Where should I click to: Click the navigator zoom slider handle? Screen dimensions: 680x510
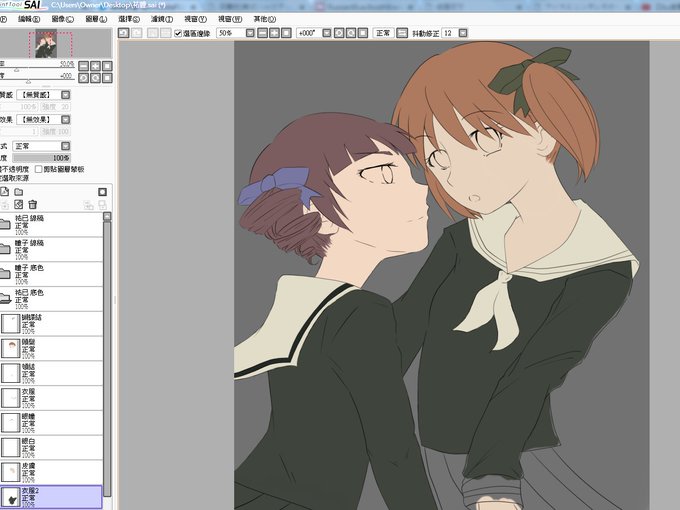point(16,69)
